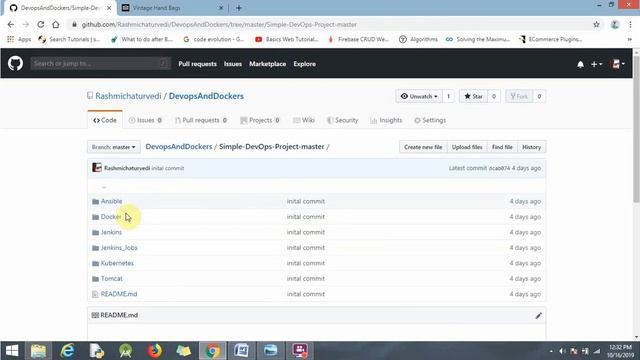The height and width of the screenshot is (360, 640).
Task: Toggle the Unwatch dropdown button
Action: pos(419,96)
